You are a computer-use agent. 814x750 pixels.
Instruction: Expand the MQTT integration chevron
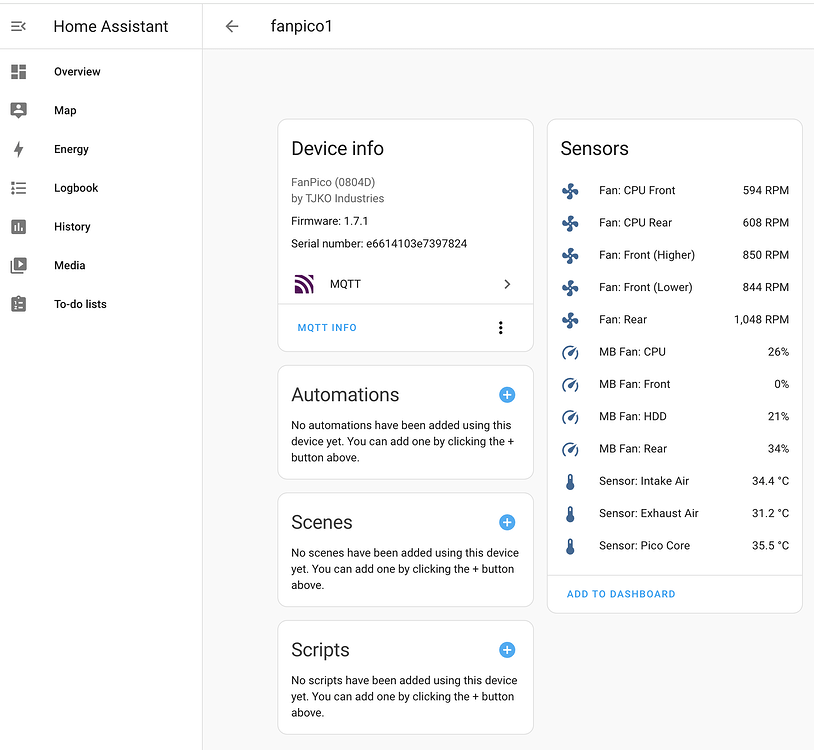tap(507, 284)
